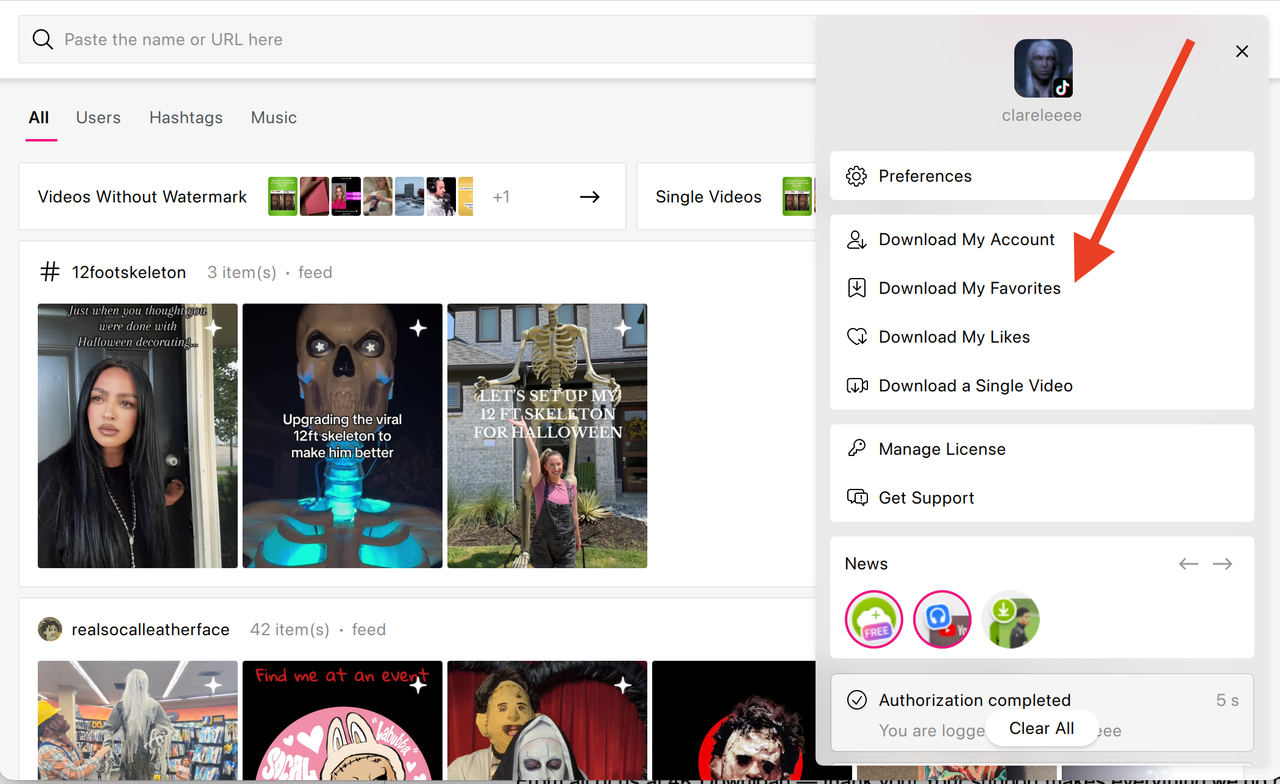1280x784 pixels.
Task: Select Download a Single Video
Action: (x=1042, y=386)
